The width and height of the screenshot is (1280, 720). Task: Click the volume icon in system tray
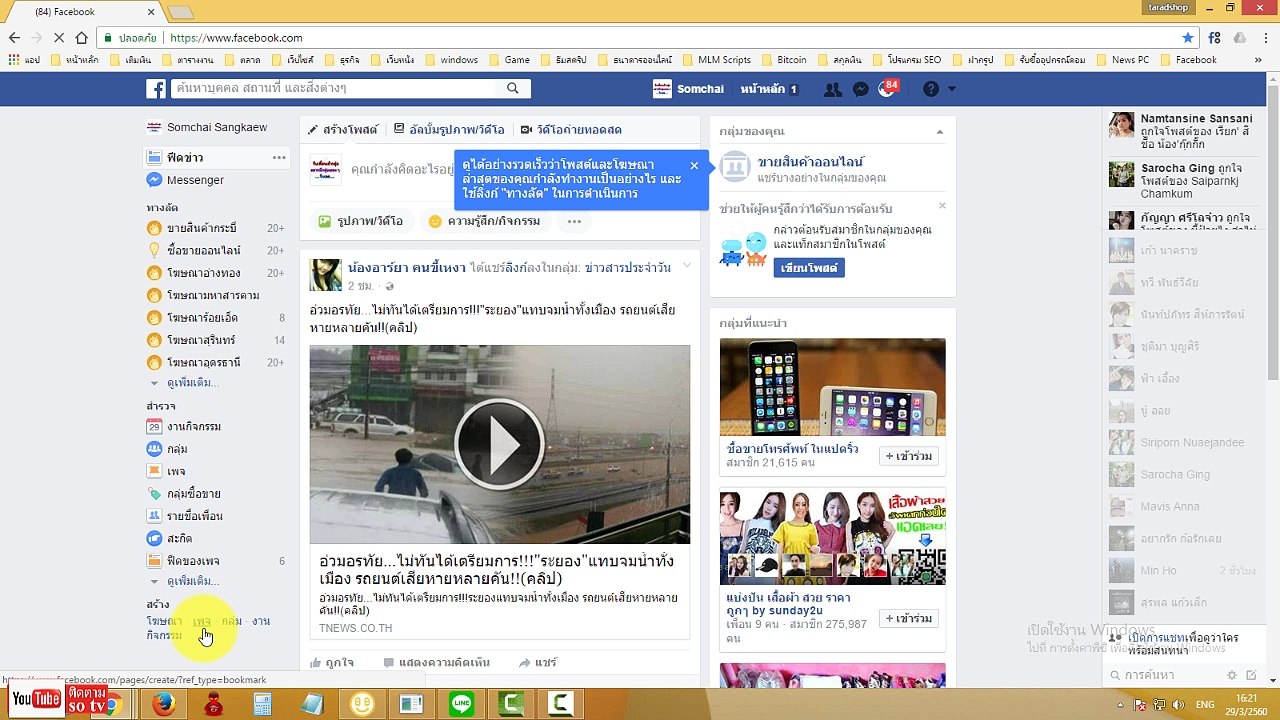[x=1180, y=705]
